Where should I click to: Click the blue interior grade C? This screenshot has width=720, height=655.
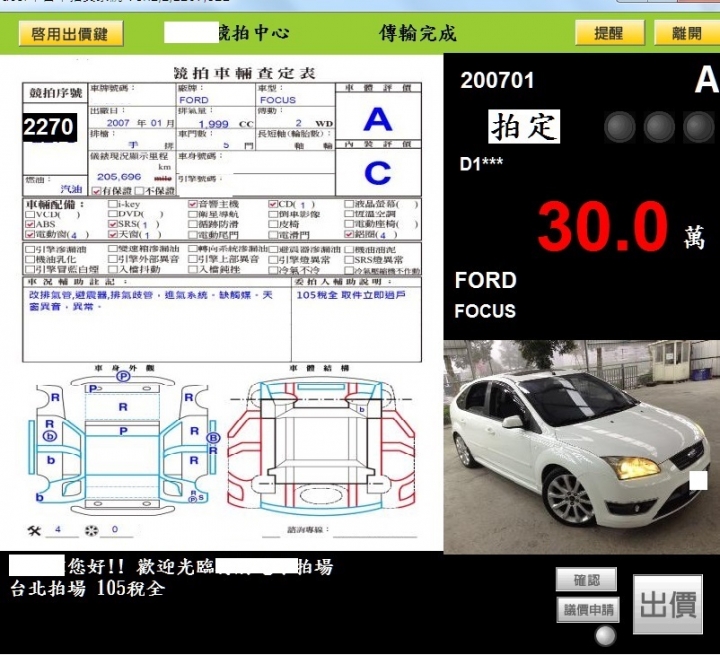pos(377,173)
